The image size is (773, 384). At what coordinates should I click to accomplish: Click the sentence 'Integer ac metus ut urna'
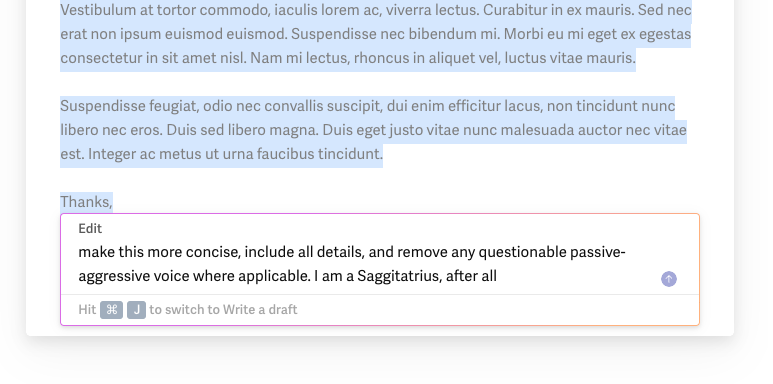tap(235, 154)
